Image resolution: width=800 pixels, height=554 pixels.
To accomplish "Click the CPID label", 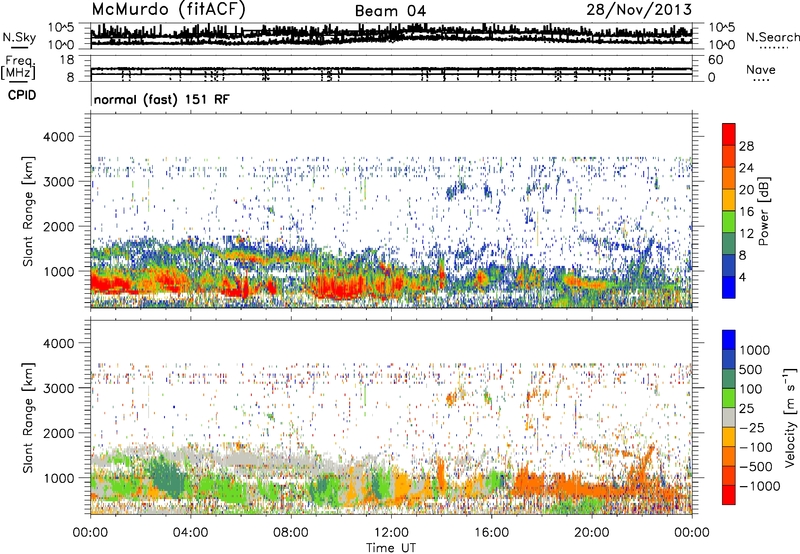I will (x=21, y=95).
